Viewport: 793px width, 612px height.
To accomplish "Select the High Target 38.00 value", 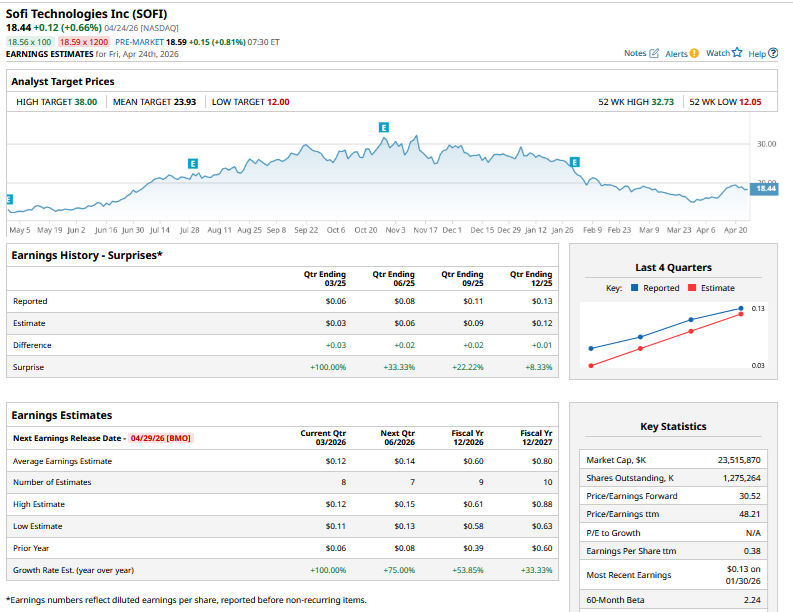I will 85,102.
